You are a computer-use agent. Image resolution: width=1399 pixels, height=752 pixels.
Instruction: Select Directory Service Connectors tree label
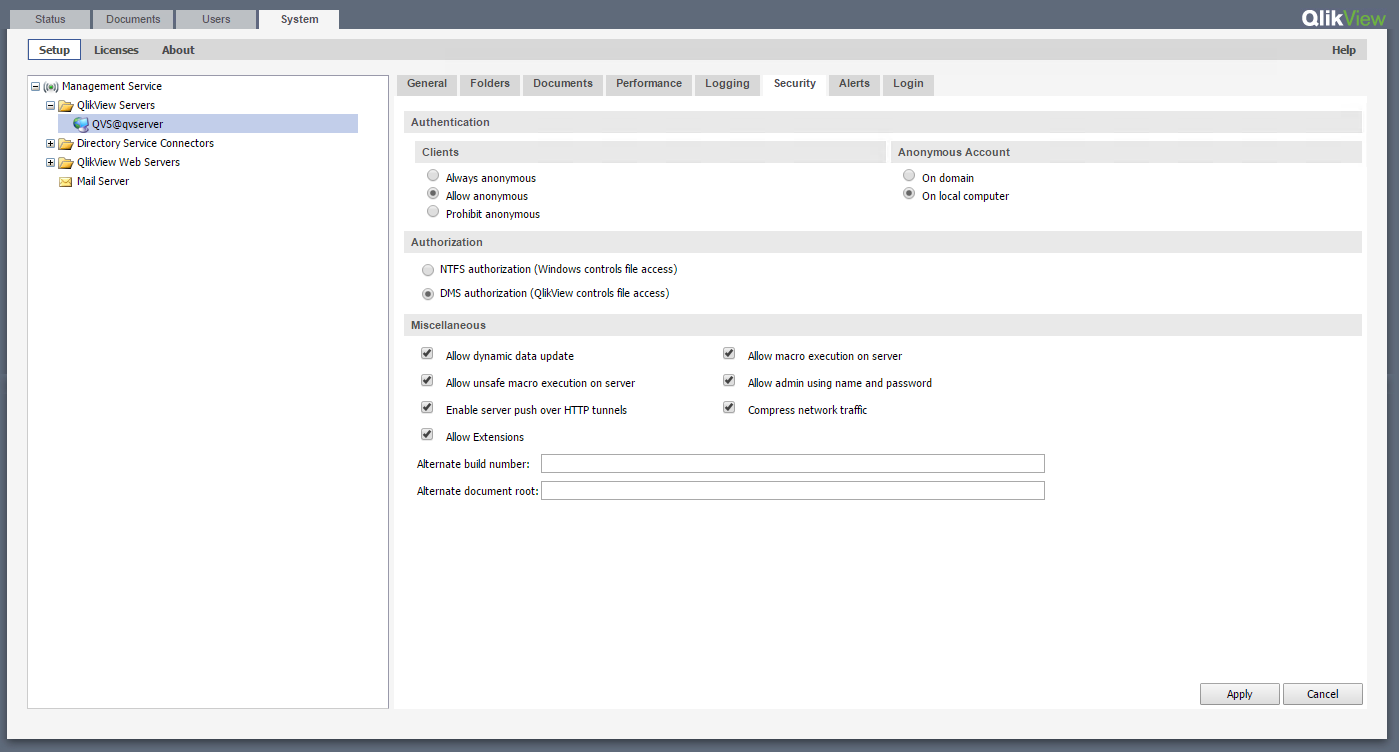pos(145,144)
